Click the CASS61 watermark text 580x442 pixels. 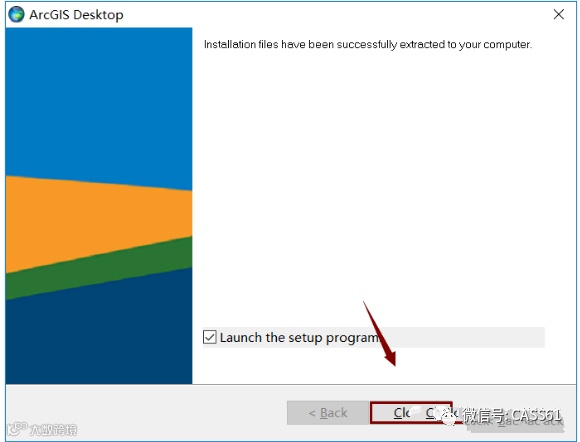[x=537, y=416]
